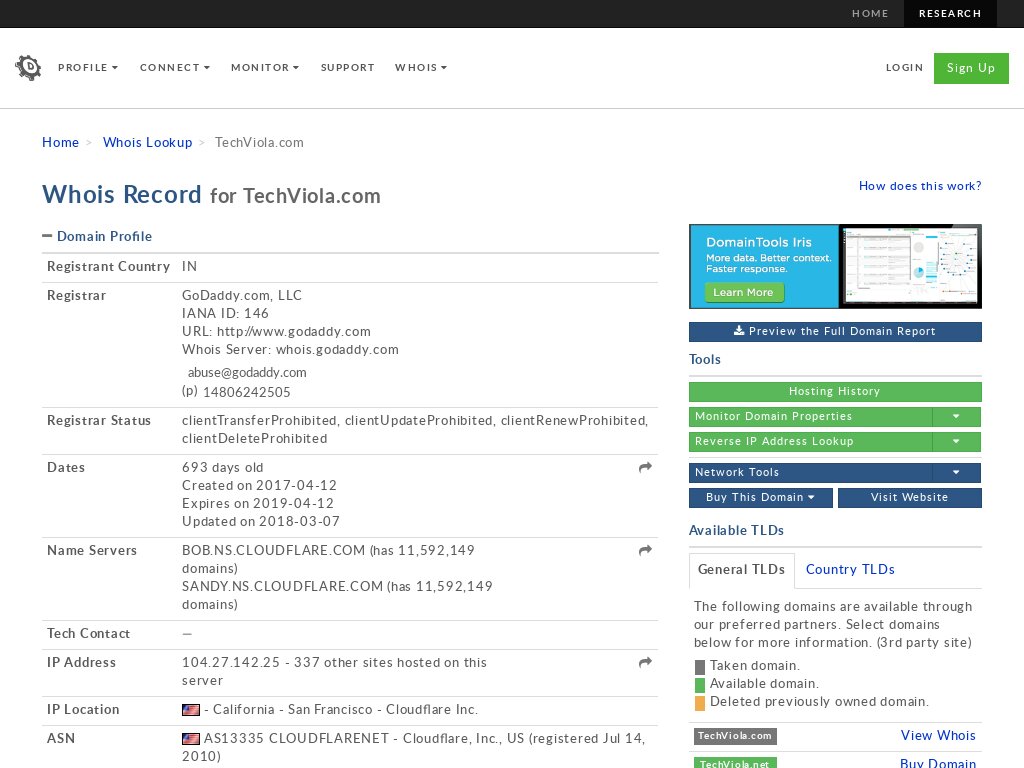Click View Whois for TechViola.com

click(938, 735)
